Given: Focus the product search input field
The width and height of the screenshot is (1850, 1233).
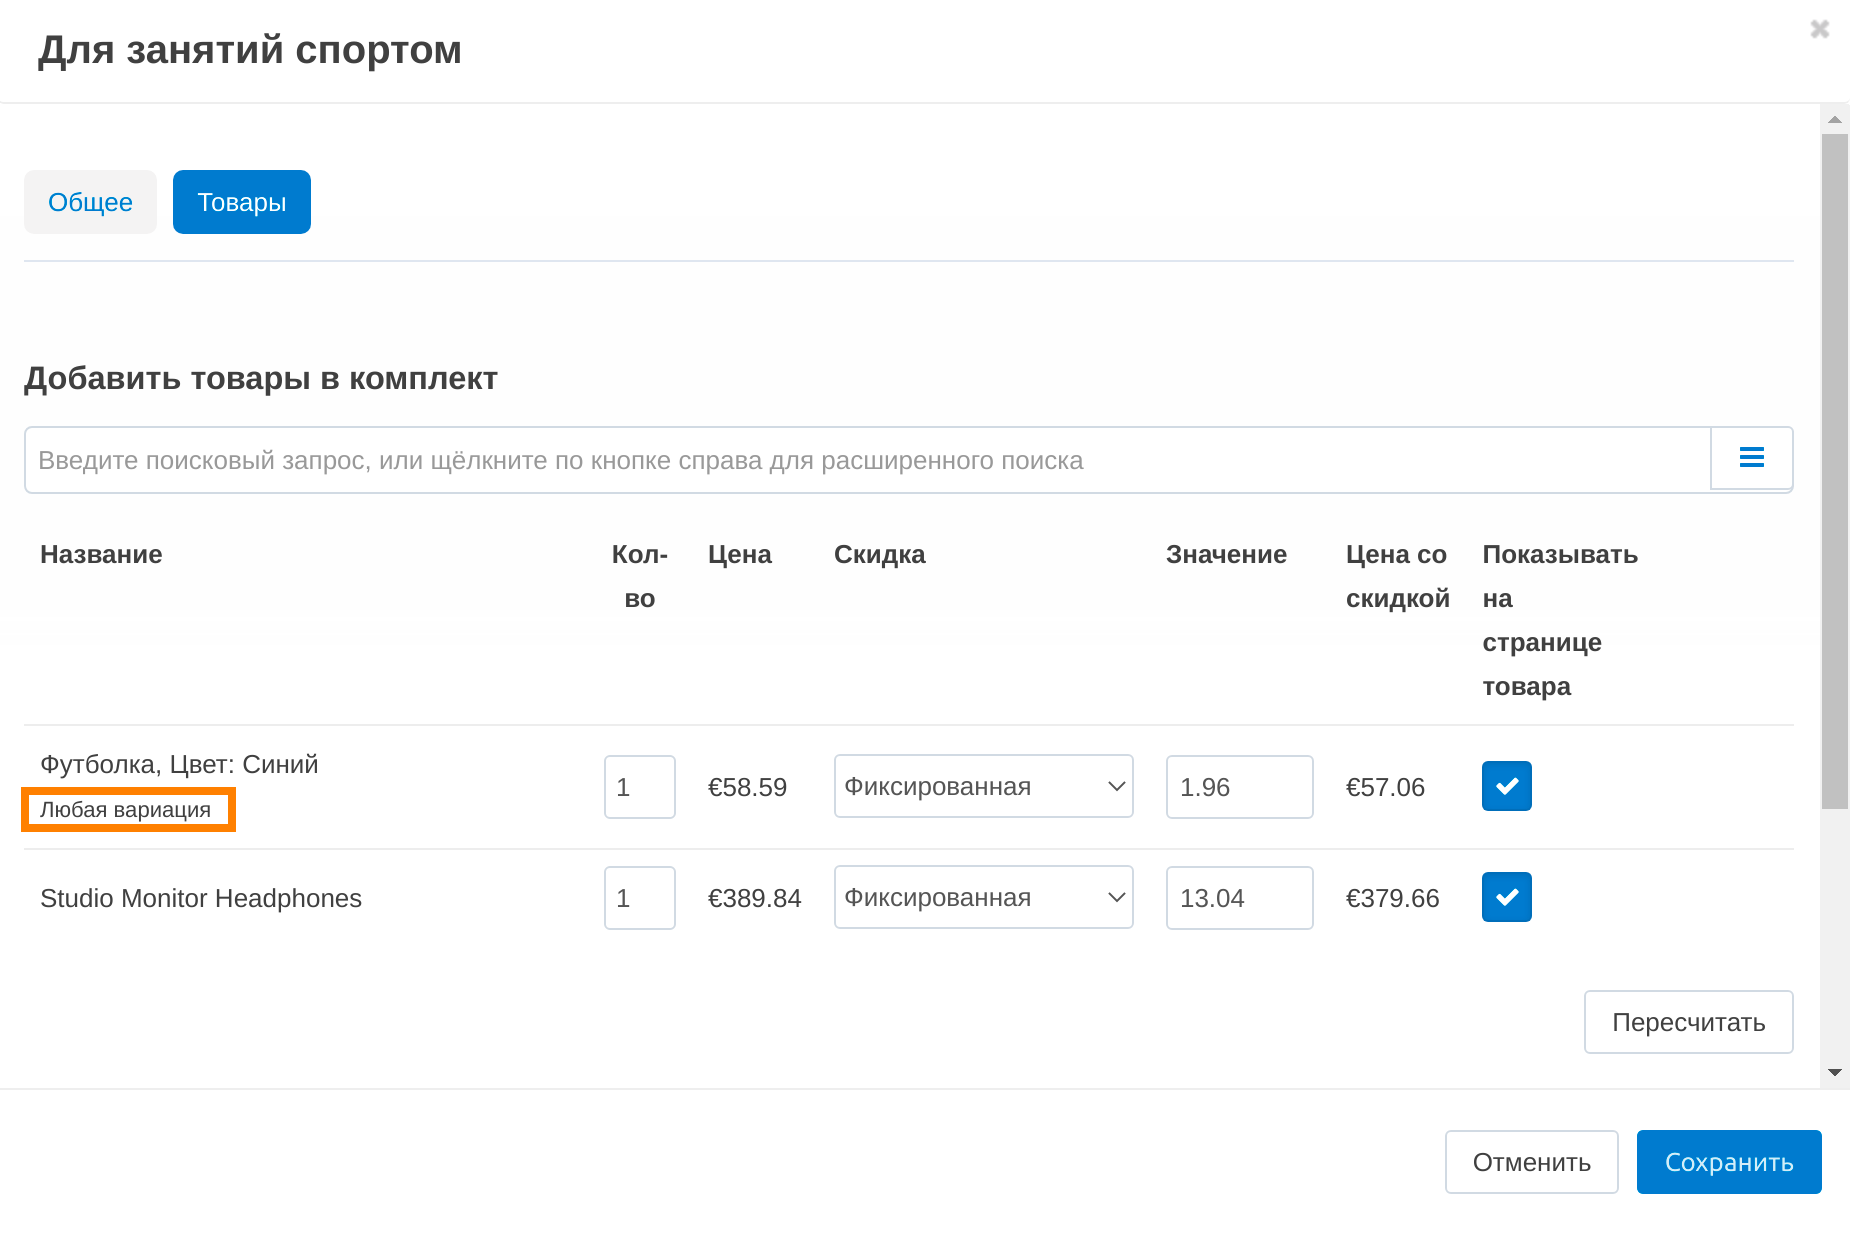Looking at the screenshot, I should (867, 460).
